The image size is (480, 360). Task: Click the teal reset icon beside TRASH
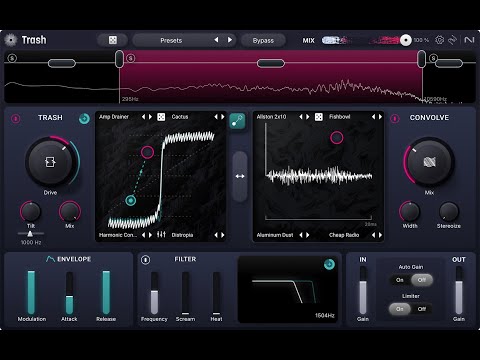(x=84, y=118)
